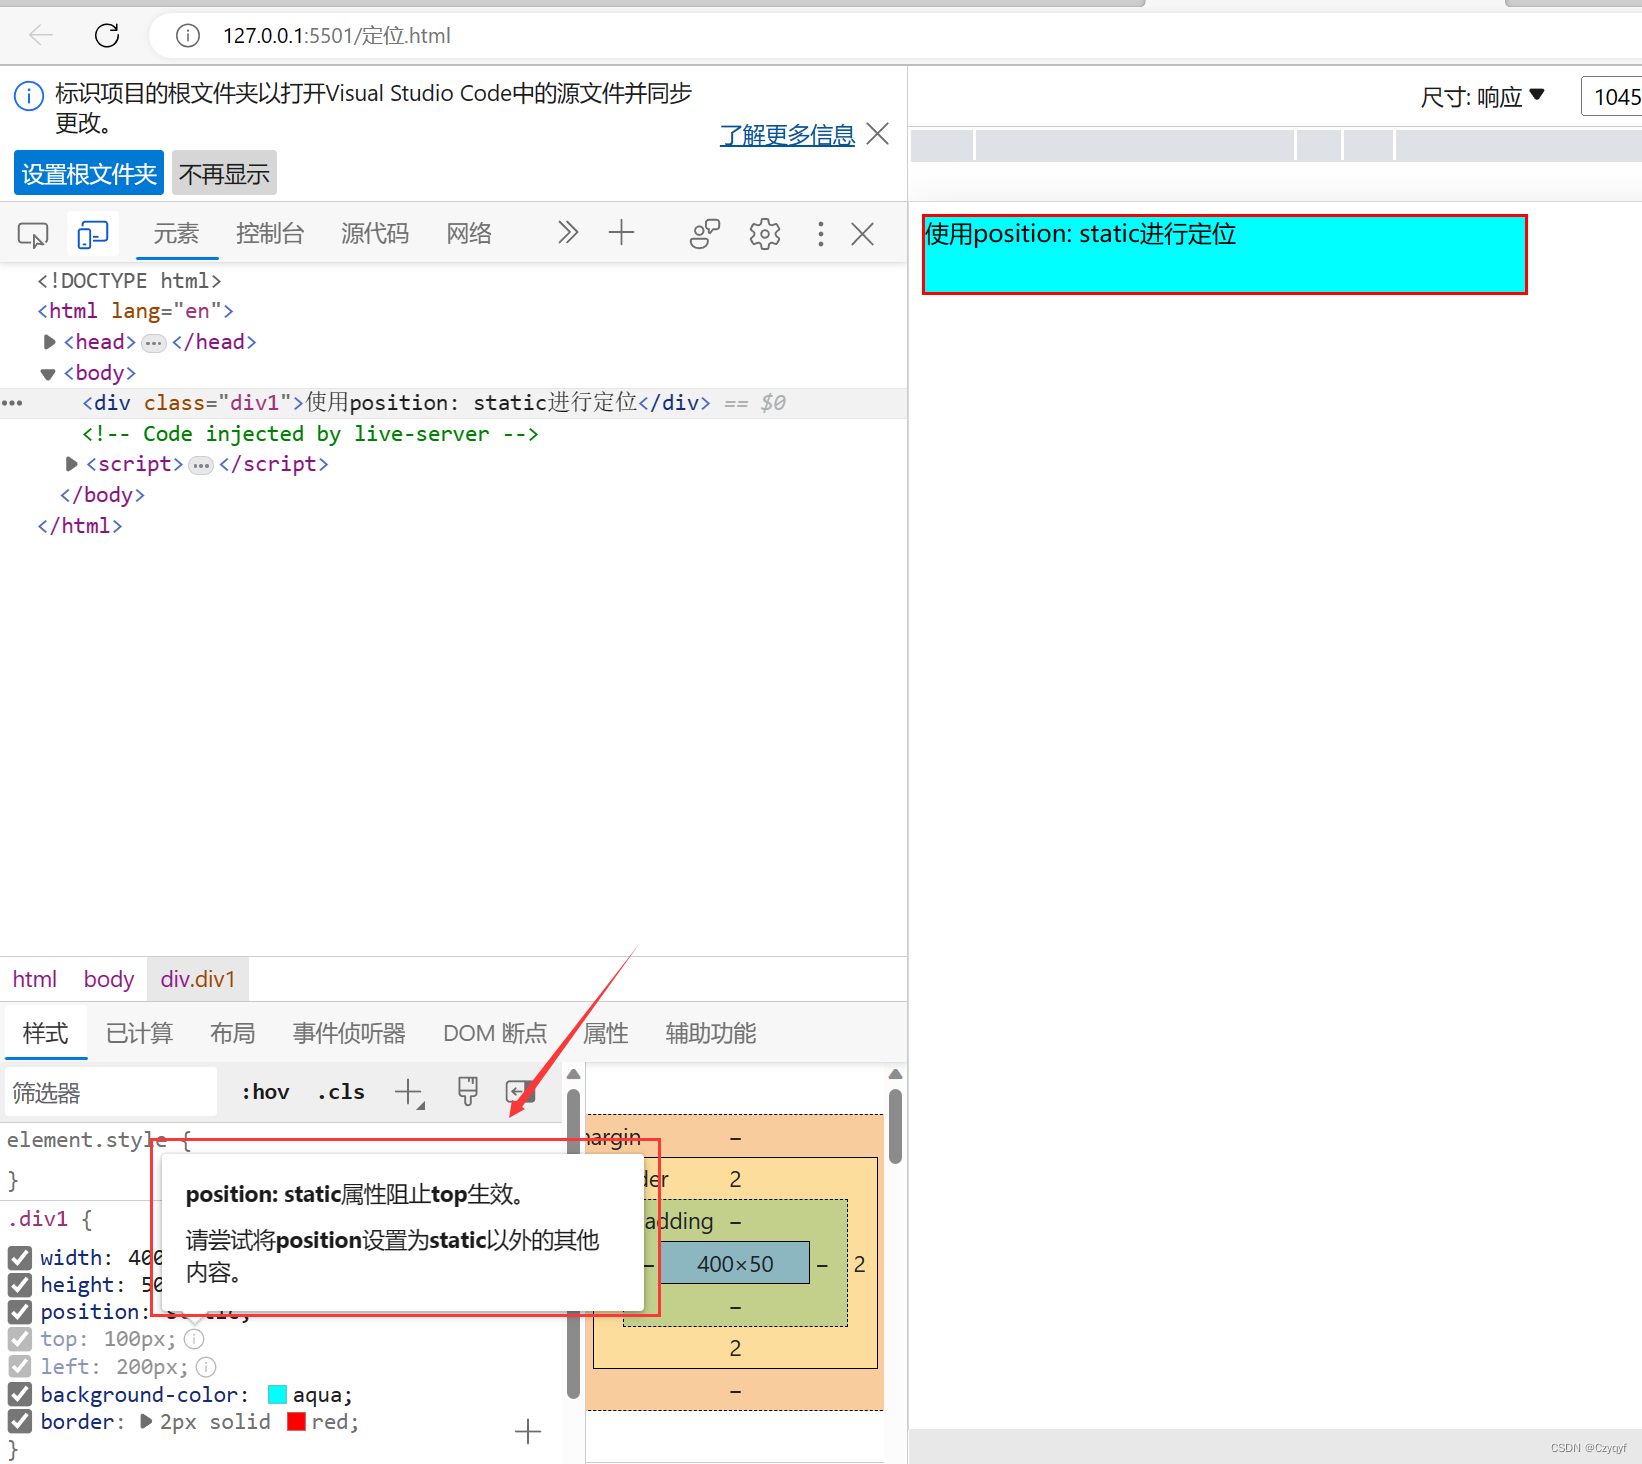The width and height of the screenshot is (1642, 1464).
Task: Open red color swatch picker
Action: click(x=296, y=1421)
